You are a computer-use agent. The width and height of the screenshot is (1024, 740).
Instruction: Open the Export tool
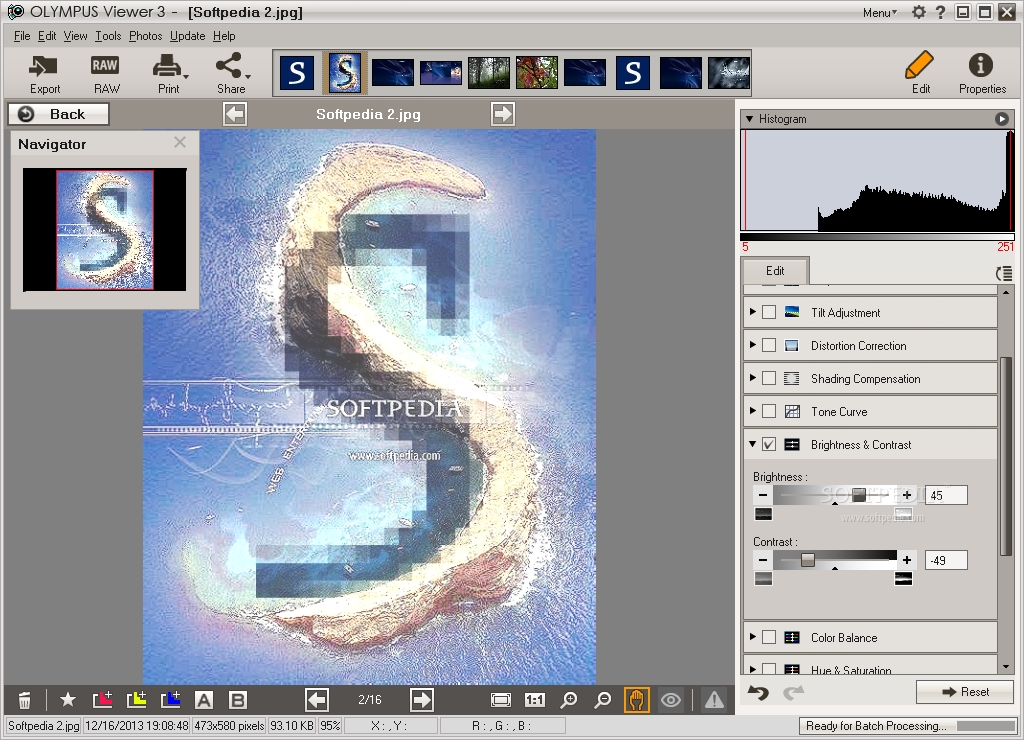(44, 74)
